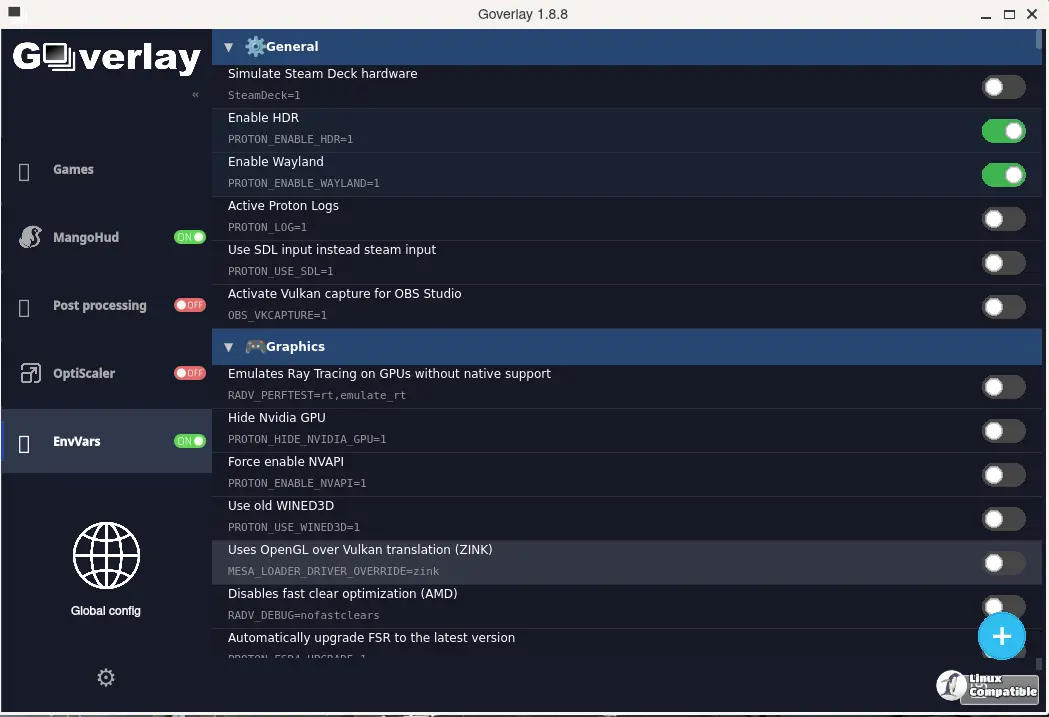Screen dimensions: 1049x717
Task: Click the vertical scrollbar thumb
Action: click(x=1038, y=39)
